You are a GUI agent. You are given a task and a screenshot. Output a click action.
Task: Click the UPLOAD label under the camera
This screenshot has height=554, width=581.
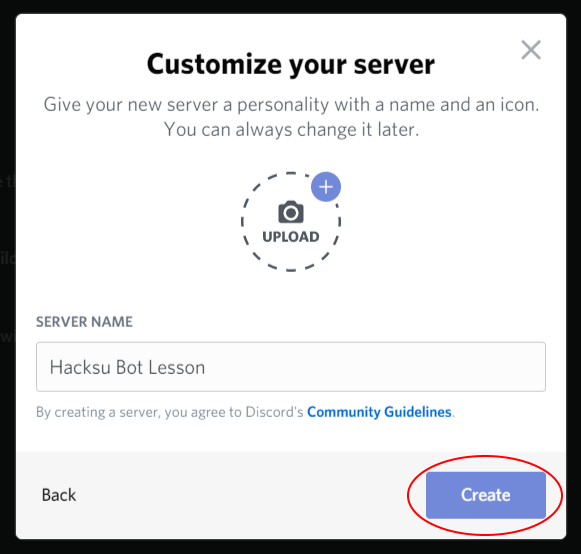291,237
